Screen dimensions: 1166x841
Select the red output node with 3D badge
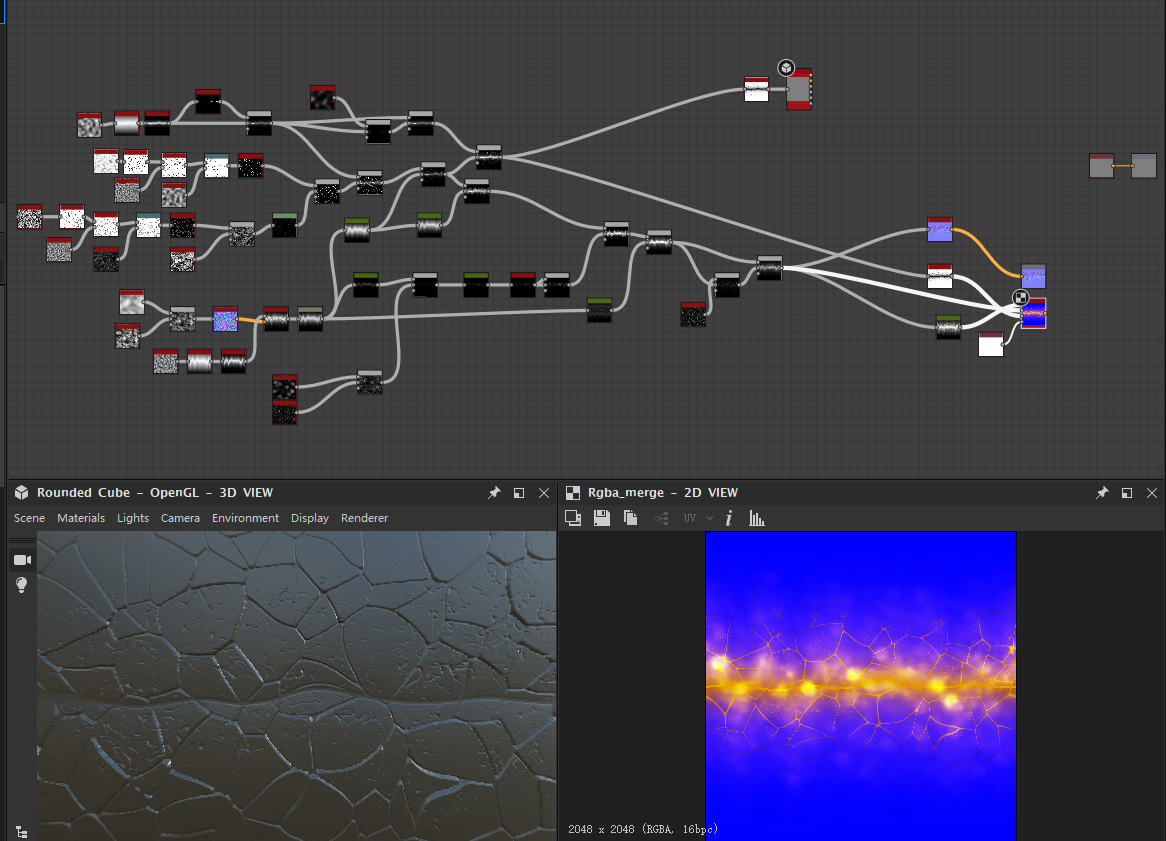pos(799,90)
